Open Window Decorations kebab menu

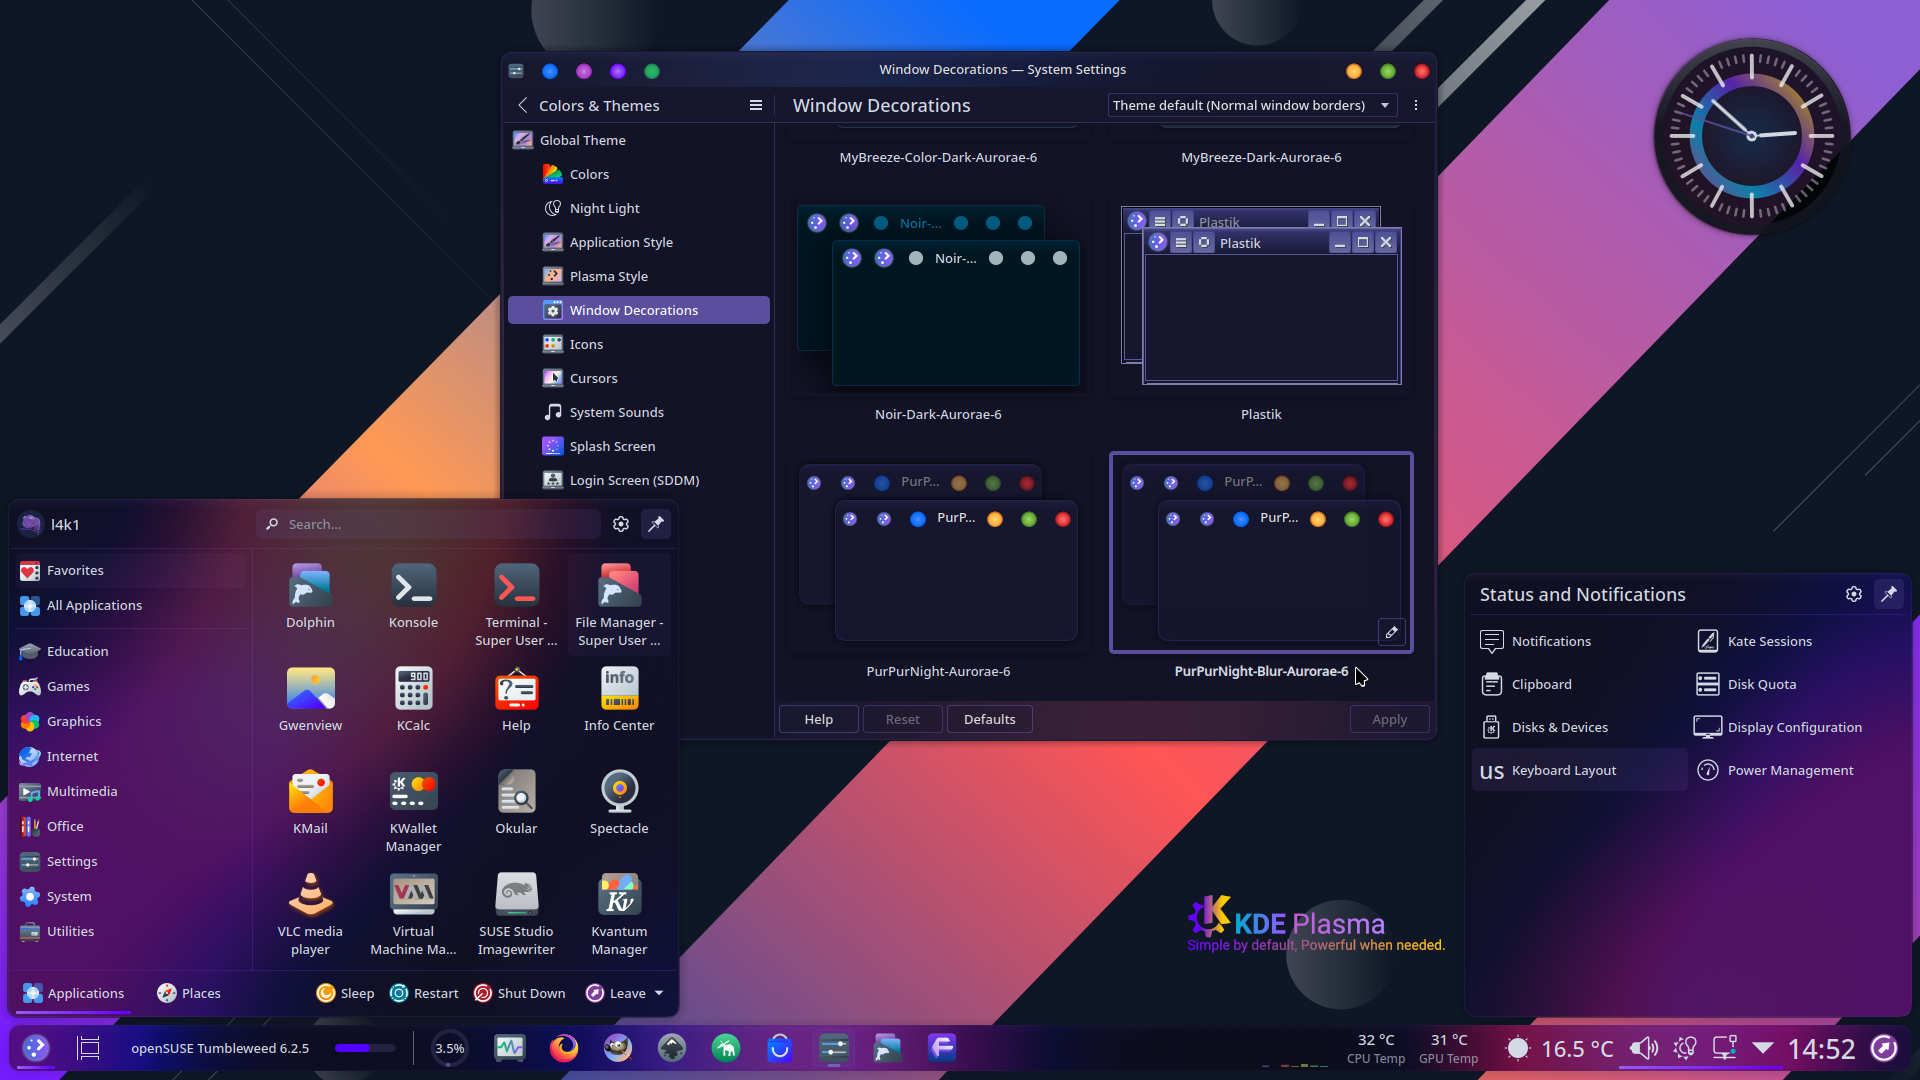[x=1416, y=105]
